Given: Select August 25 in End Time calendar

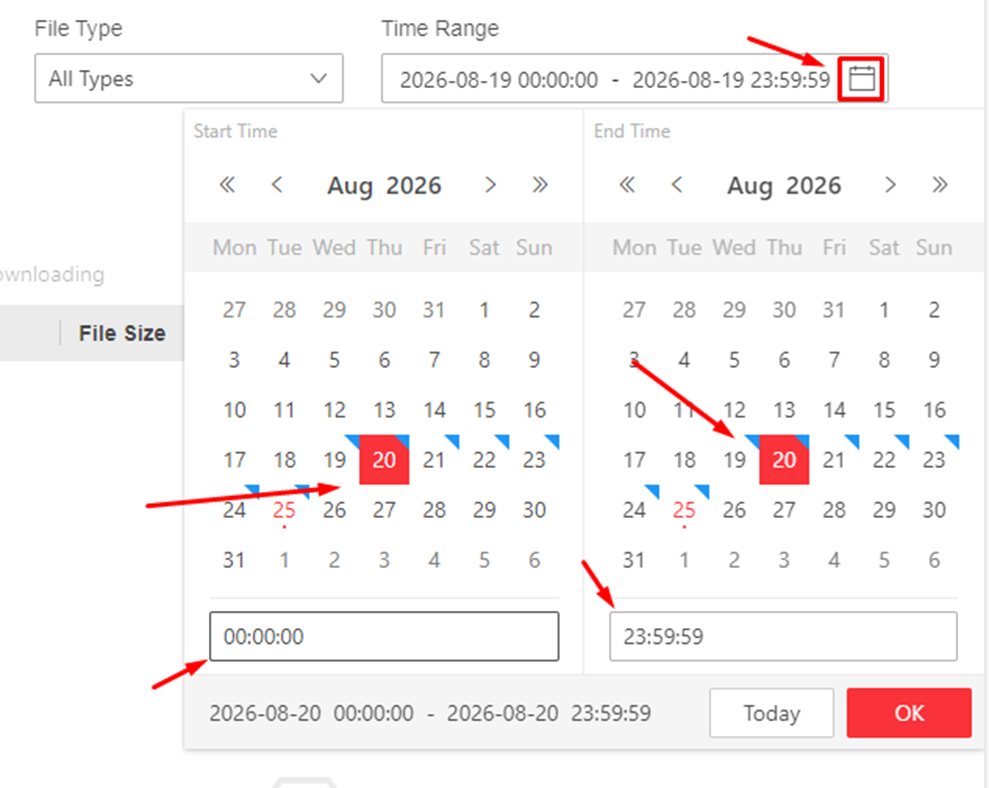Looking at the screenshot, I should [x=684, y=510].
